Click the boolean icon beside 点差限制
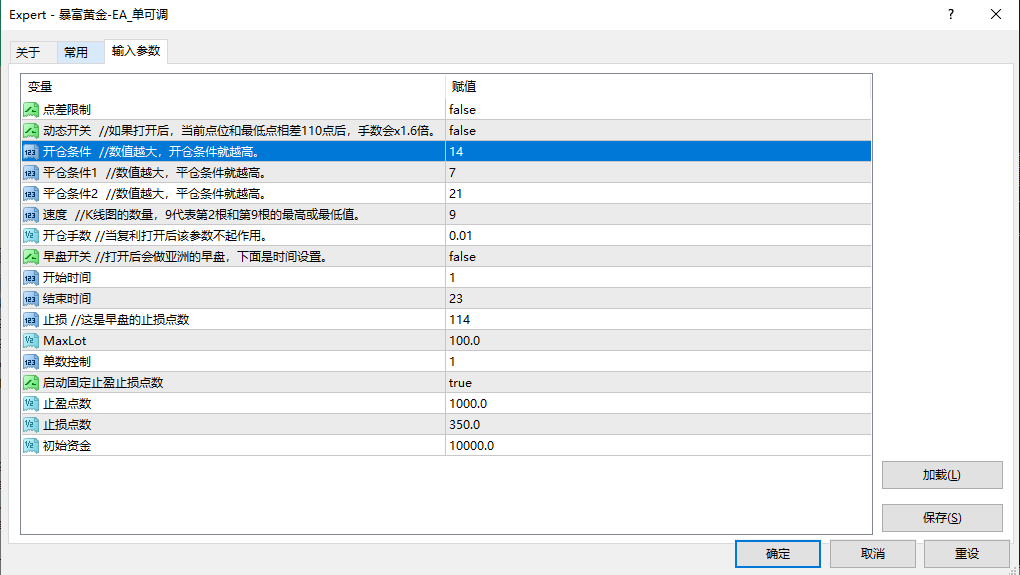Viewport: 1020px width, 575px height. point(31,110)
